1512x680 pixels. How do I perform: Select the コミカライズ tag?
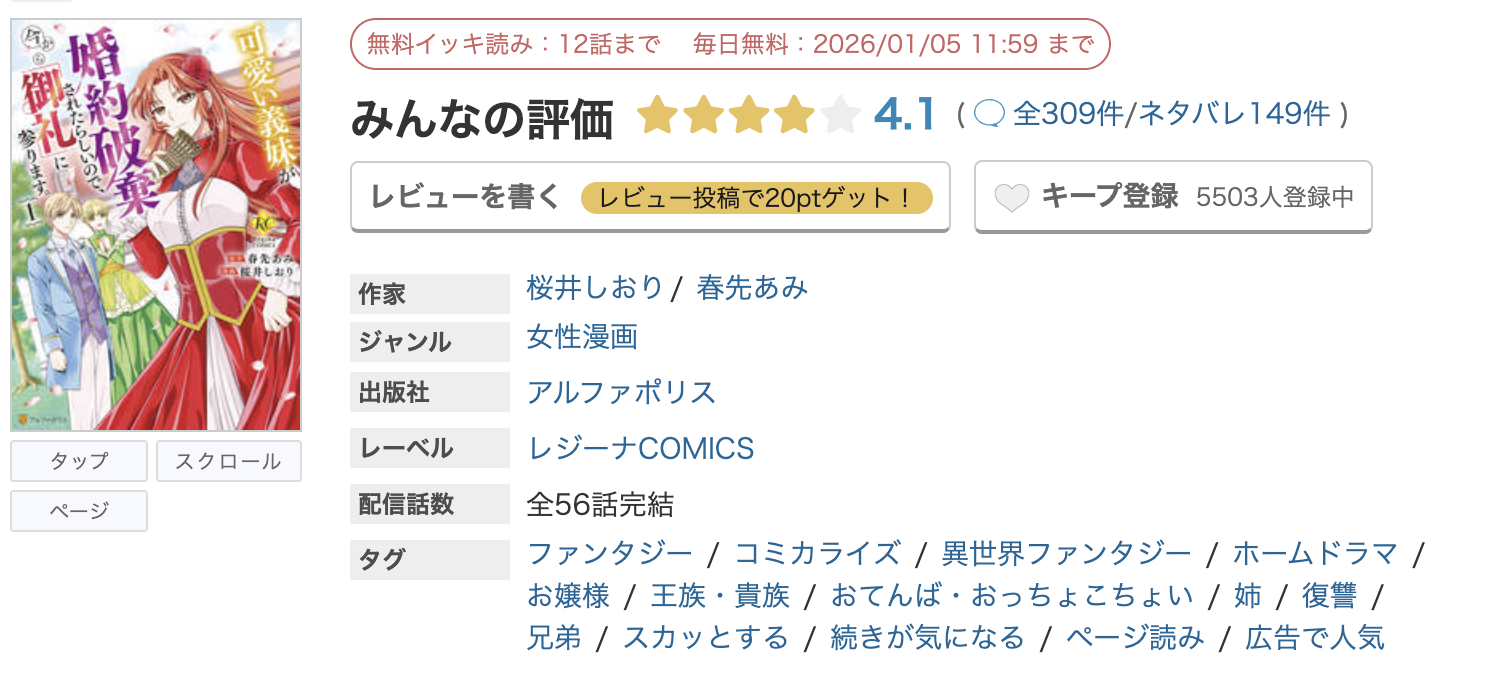817,553
